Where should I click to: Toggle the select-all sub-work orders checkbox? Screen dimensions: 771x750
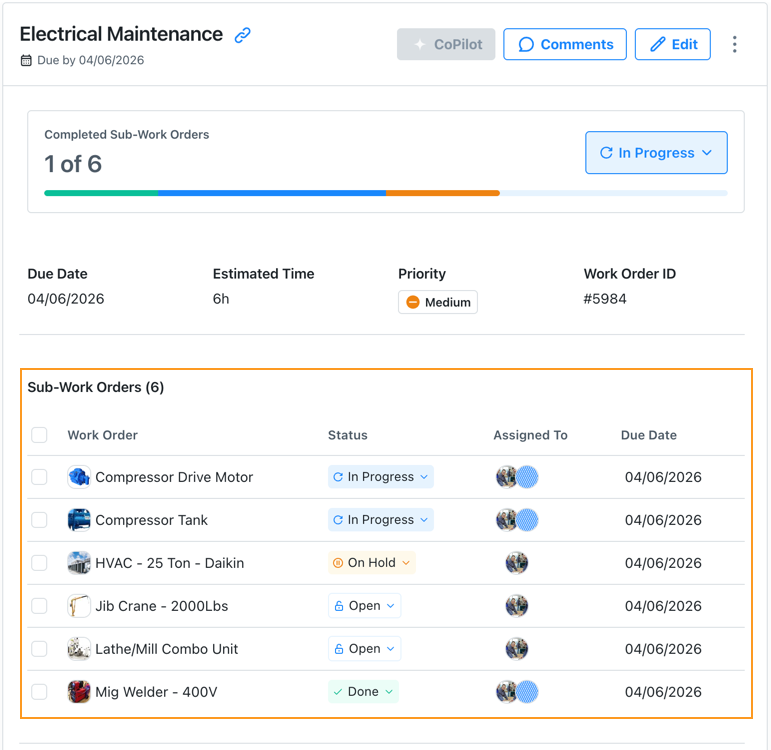coord(39,435)
